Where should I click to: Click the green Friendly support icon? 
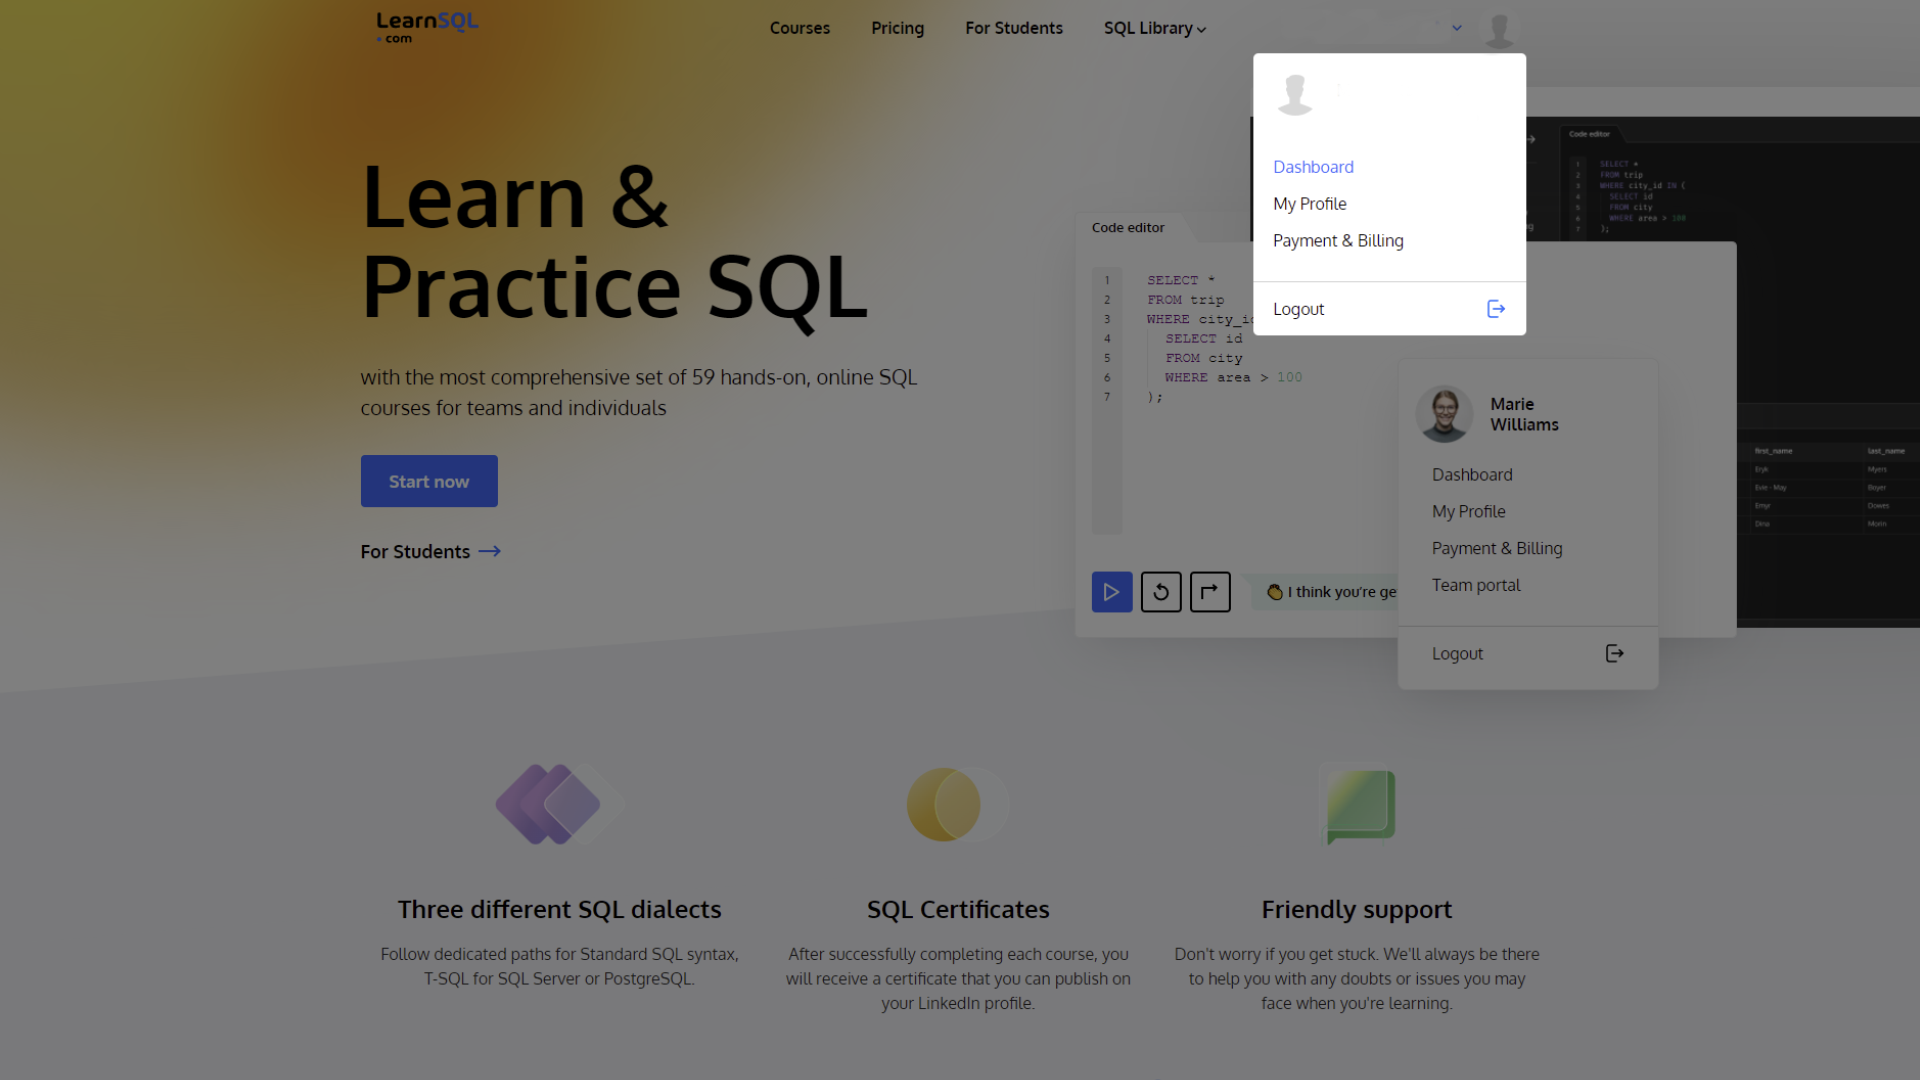(1359, 805)
